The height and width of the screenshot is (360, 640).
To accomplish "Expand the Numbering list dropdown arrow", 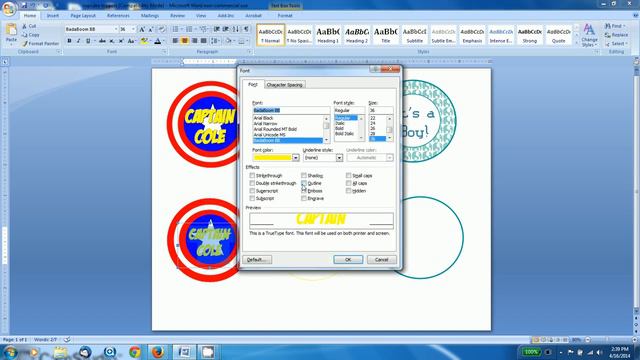I will pos(195,29).
